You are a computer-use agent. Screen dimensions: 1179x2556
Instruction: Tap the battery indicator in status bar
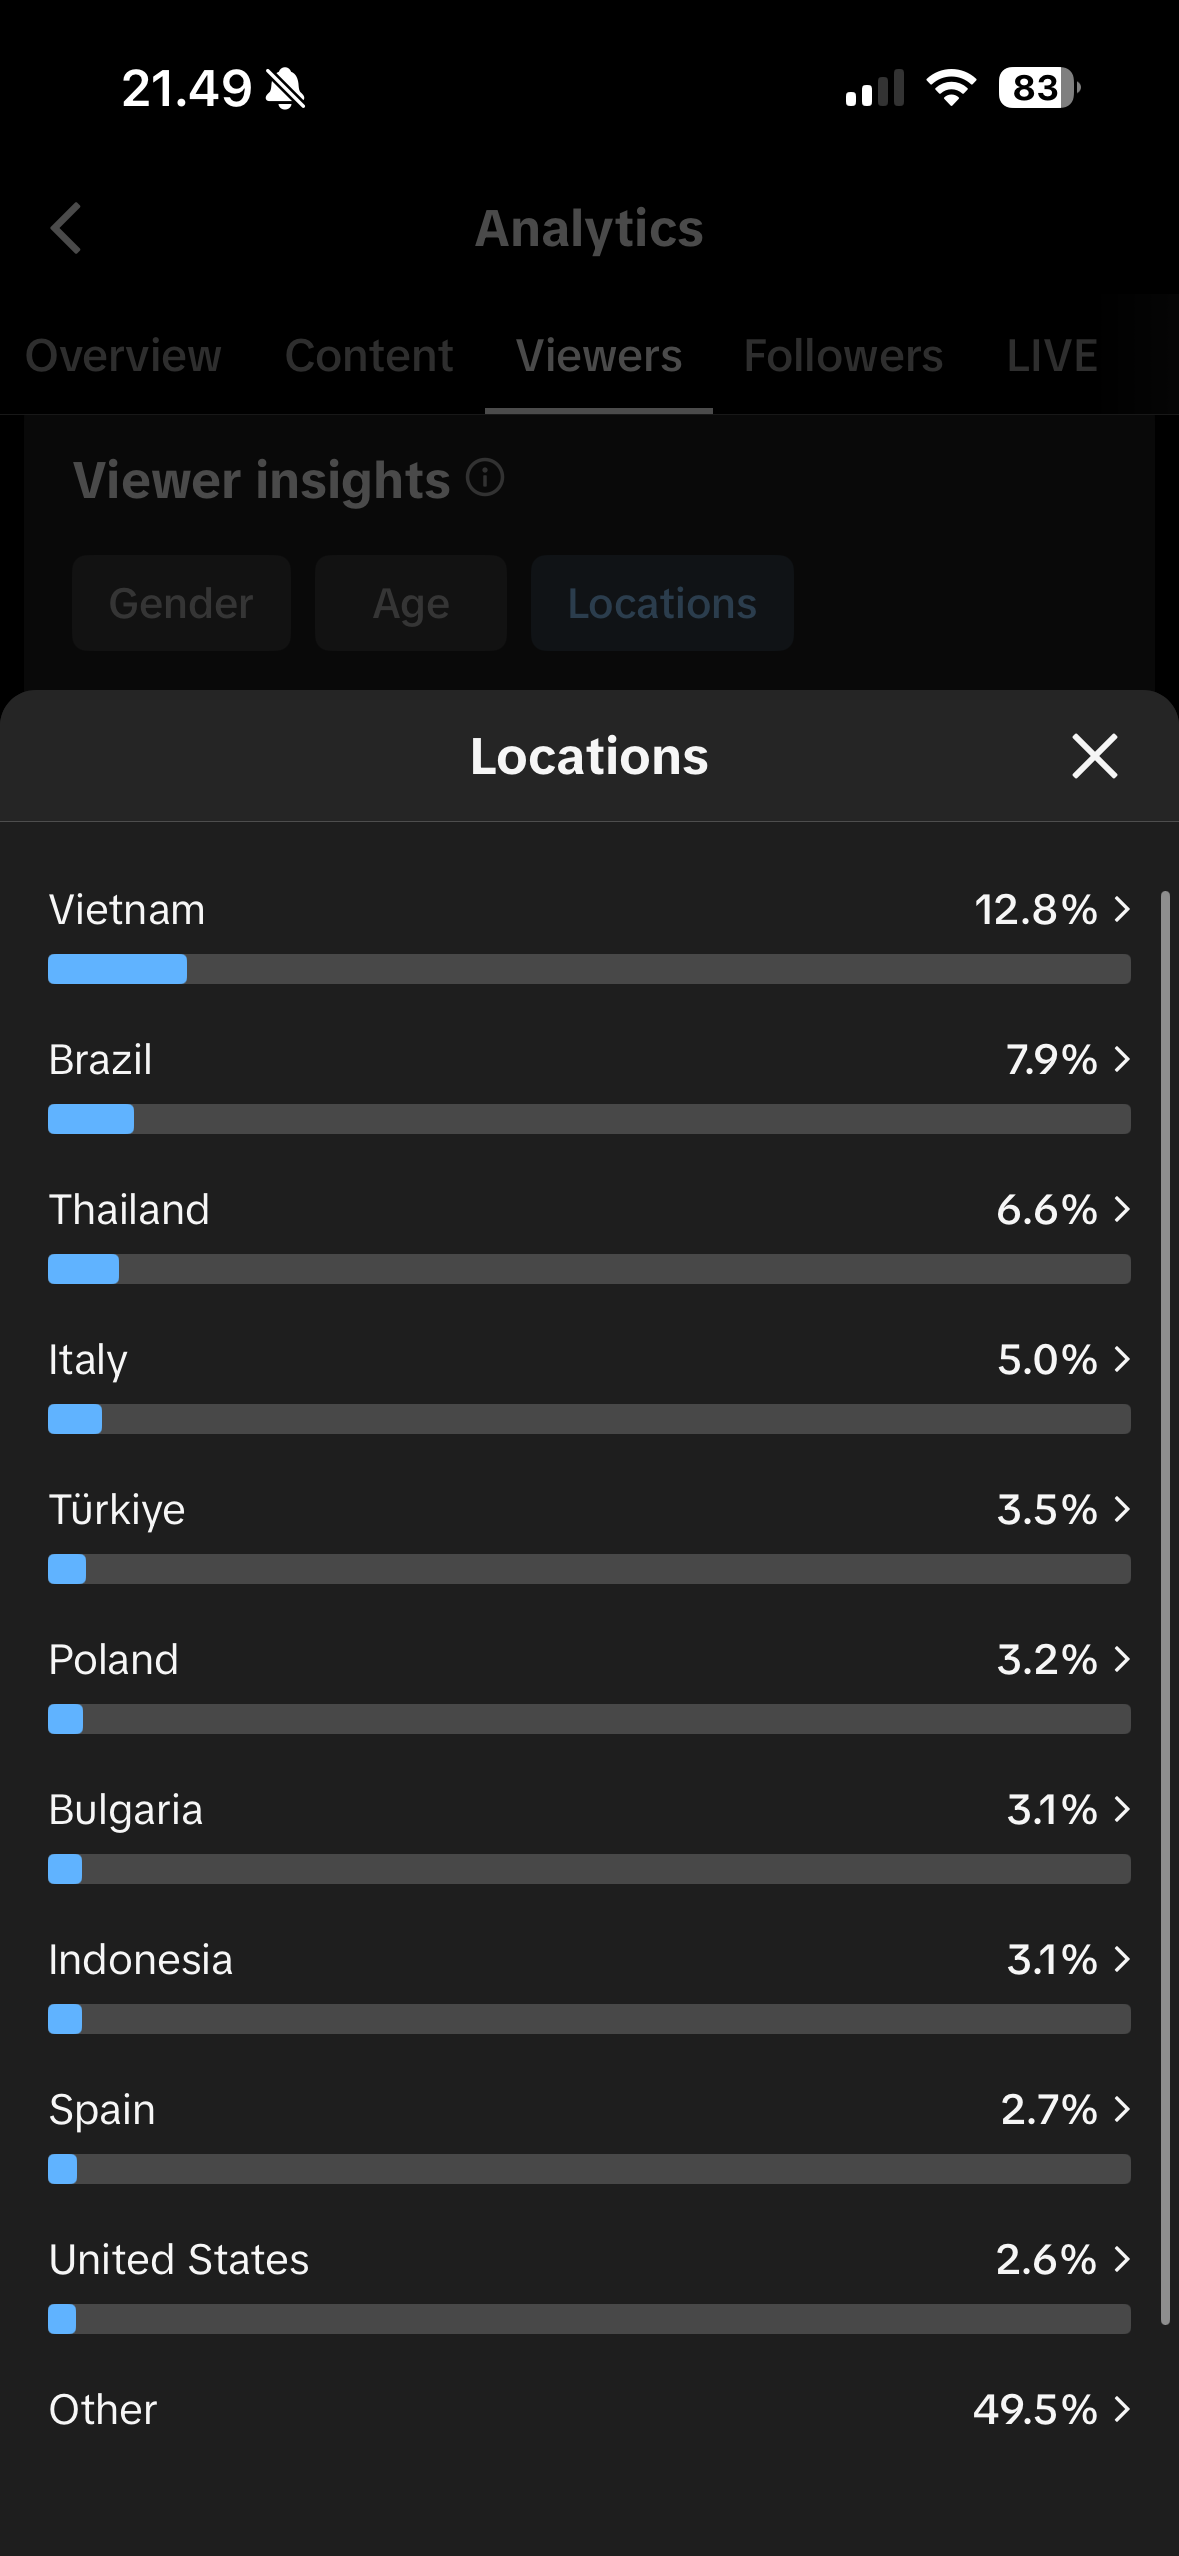1039,88
